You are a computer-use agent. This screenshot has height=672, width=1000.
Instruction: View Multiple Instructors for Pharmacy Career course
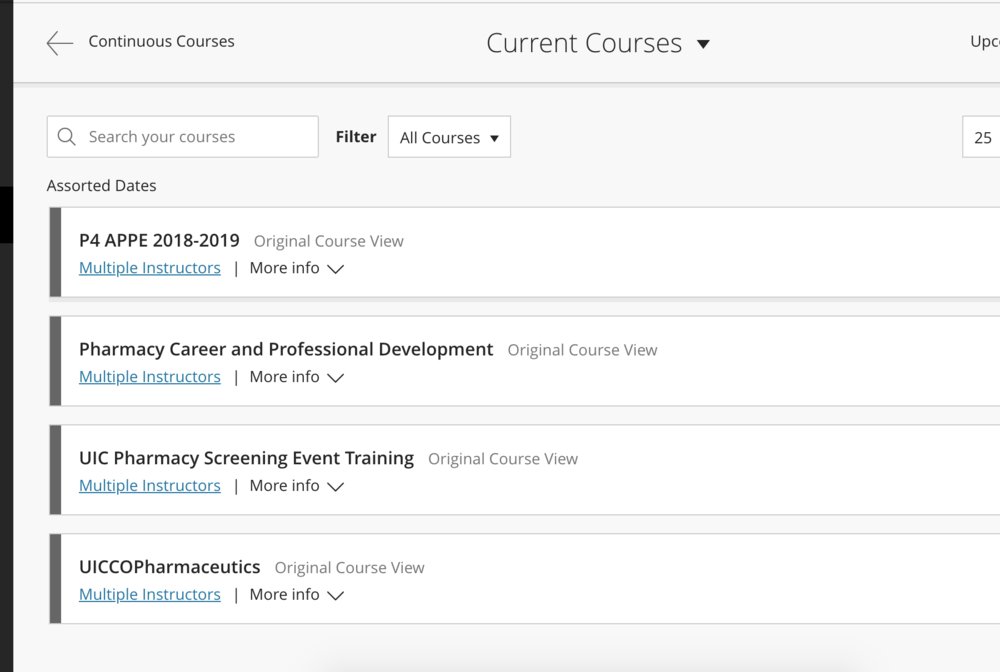pos(150,377)
